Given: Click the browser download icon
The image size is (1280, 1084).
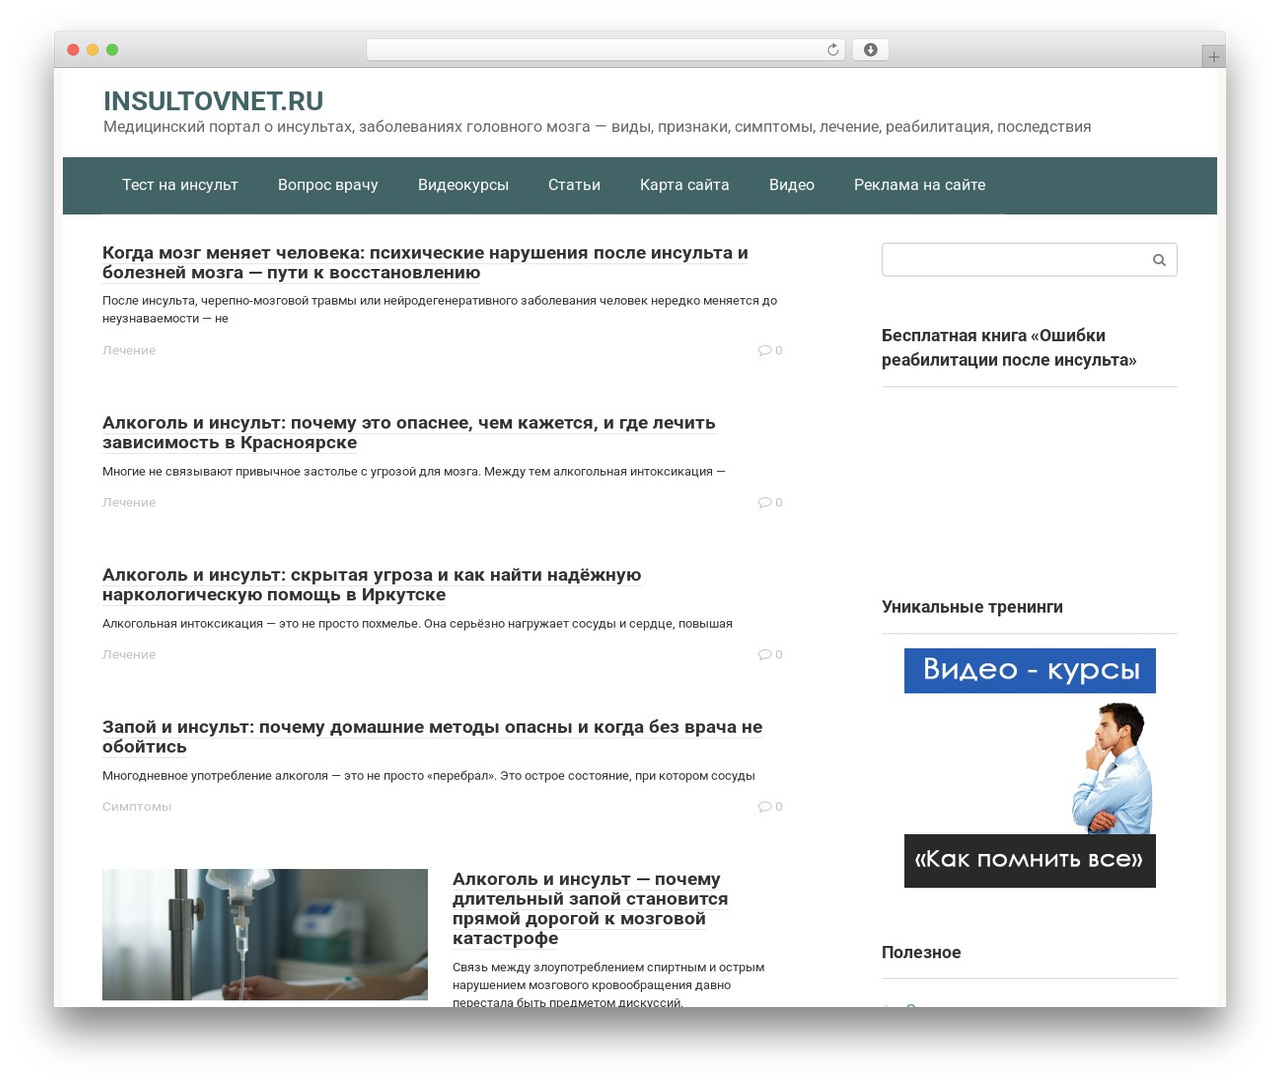Looking at the screenshot, I should point(871,50).
